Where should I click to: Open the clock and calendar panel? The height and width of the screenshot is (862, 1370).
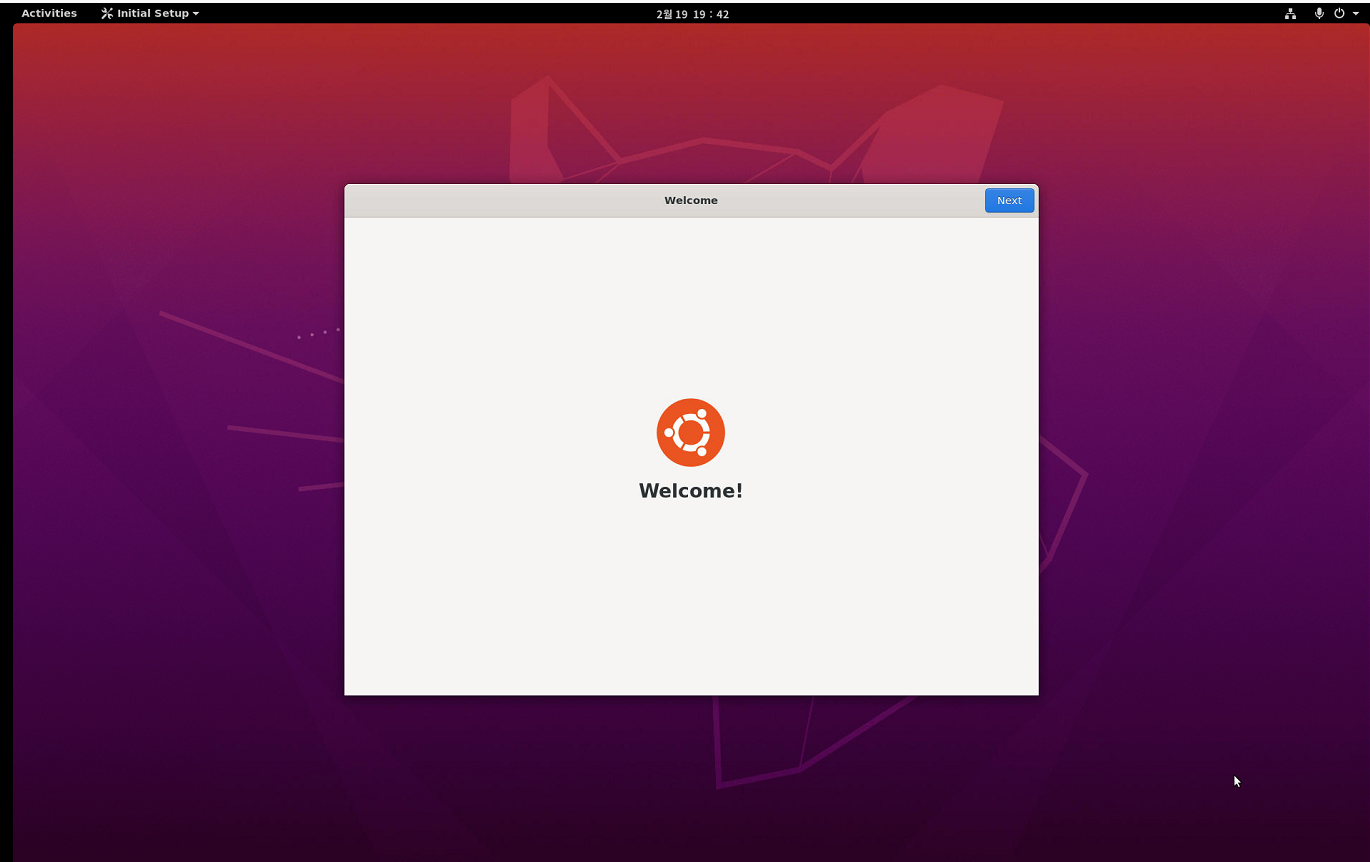pyautogui.click(x=692, y=14)
